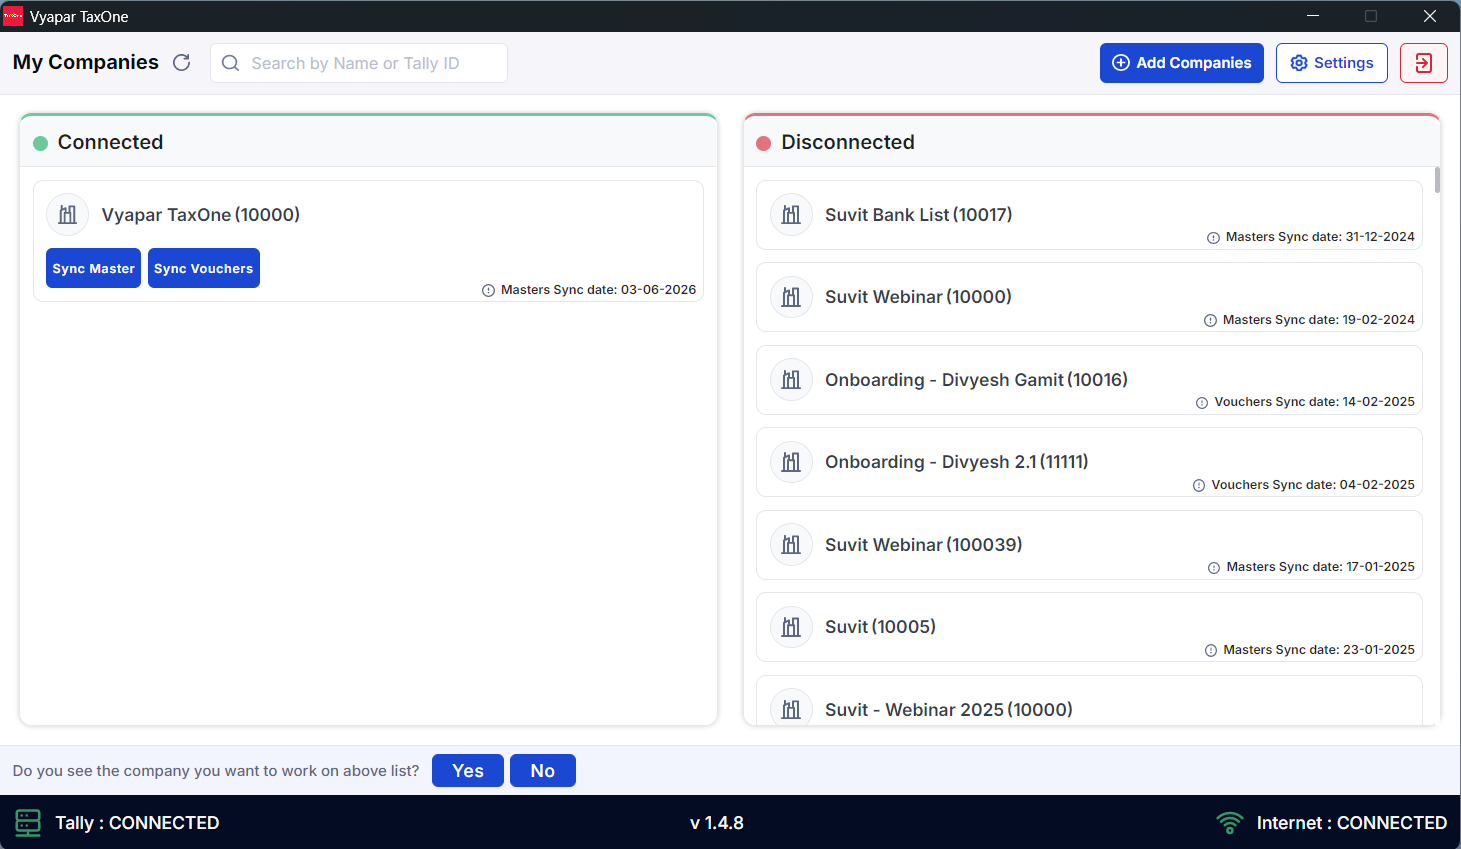Viewport: 1461px width, 849px height.
Task: Click the Disconnected list scrollbar
Action: coord(1437,180)
